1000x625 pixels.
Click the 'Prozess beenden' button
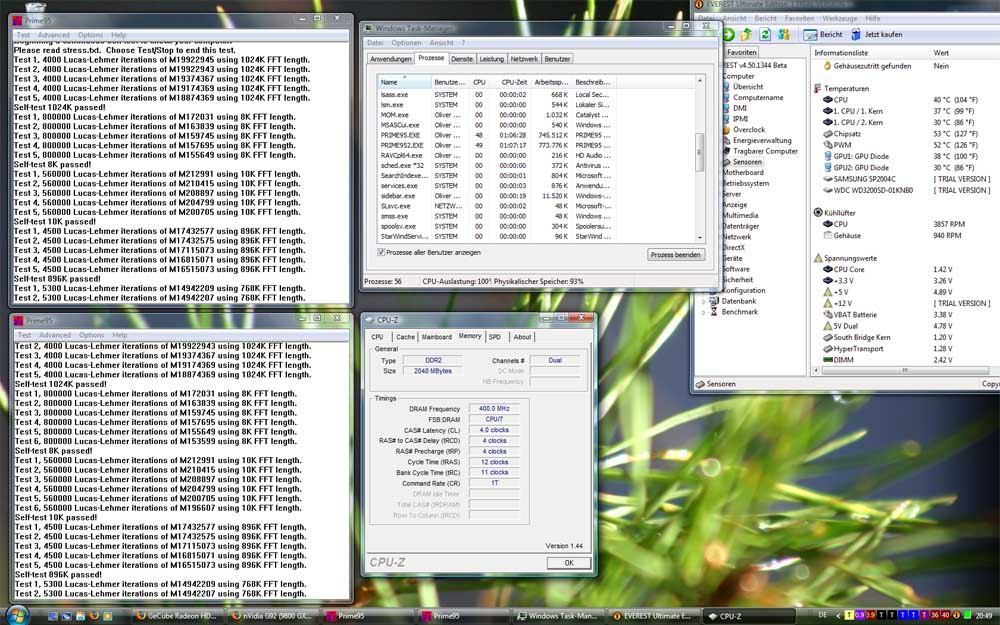[x=675, y=254]
